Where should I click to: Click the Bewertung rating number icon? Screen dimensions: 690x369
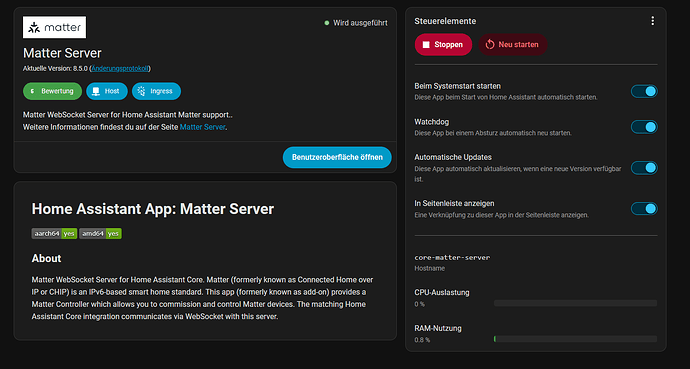click(32, 91)
